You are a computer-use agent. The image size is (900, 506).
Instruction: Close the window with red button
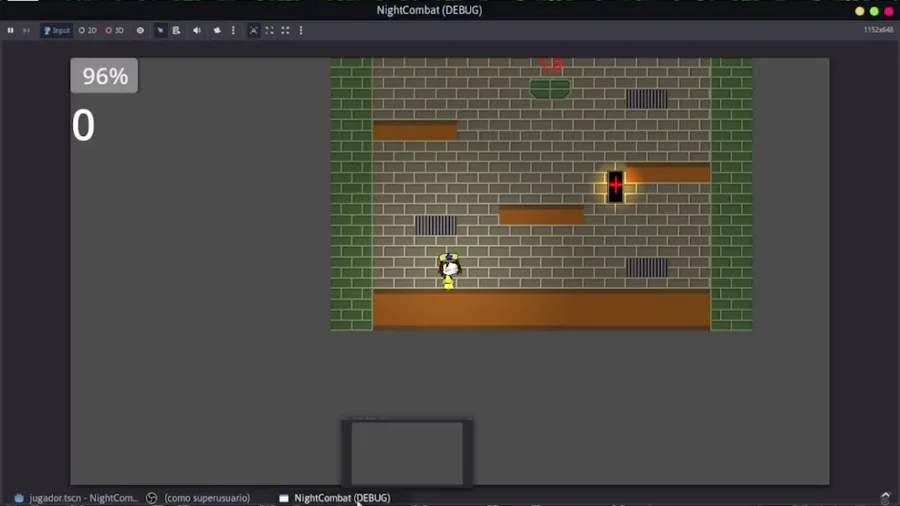click(889, 11)
